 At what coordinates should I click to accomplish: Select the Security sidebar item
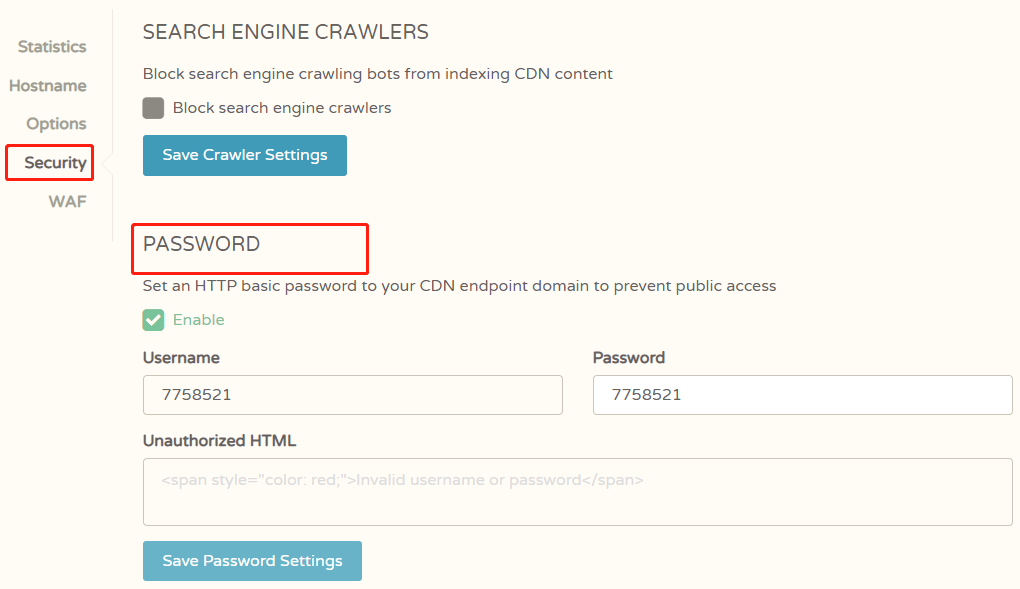tap(55, 163)
